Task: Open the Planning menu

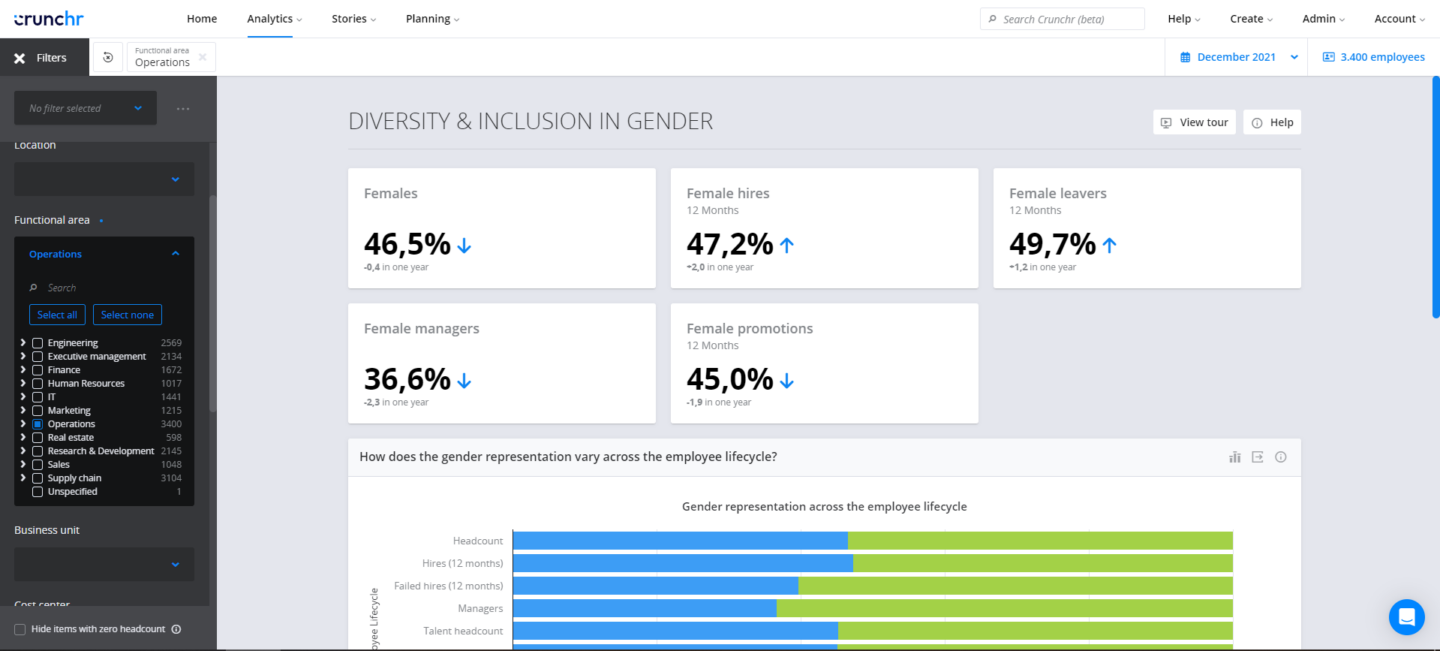Action: [x=433, y=19]
